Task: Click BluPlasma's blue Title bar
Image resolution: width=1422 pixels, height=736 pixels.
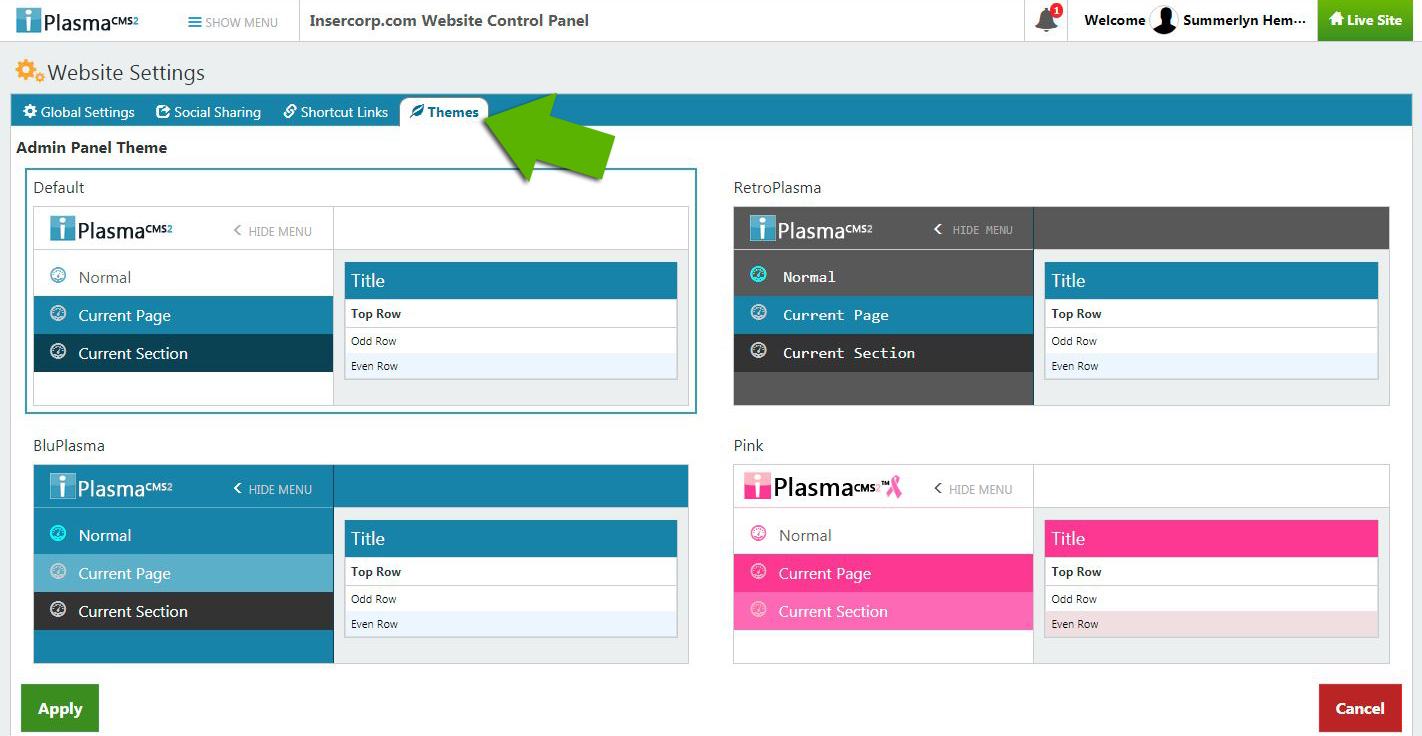Action: [511, 538]
